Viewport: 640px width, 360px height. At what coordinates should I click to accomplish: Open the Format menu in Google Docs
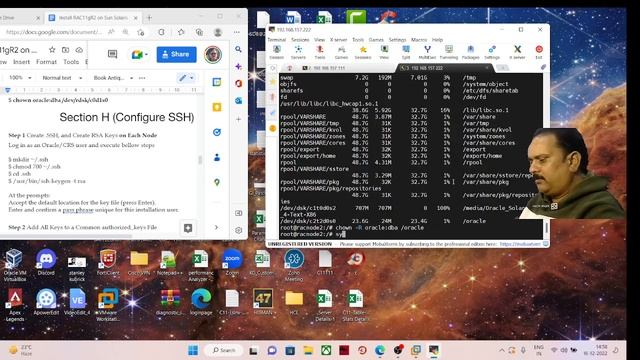(46, 62)
